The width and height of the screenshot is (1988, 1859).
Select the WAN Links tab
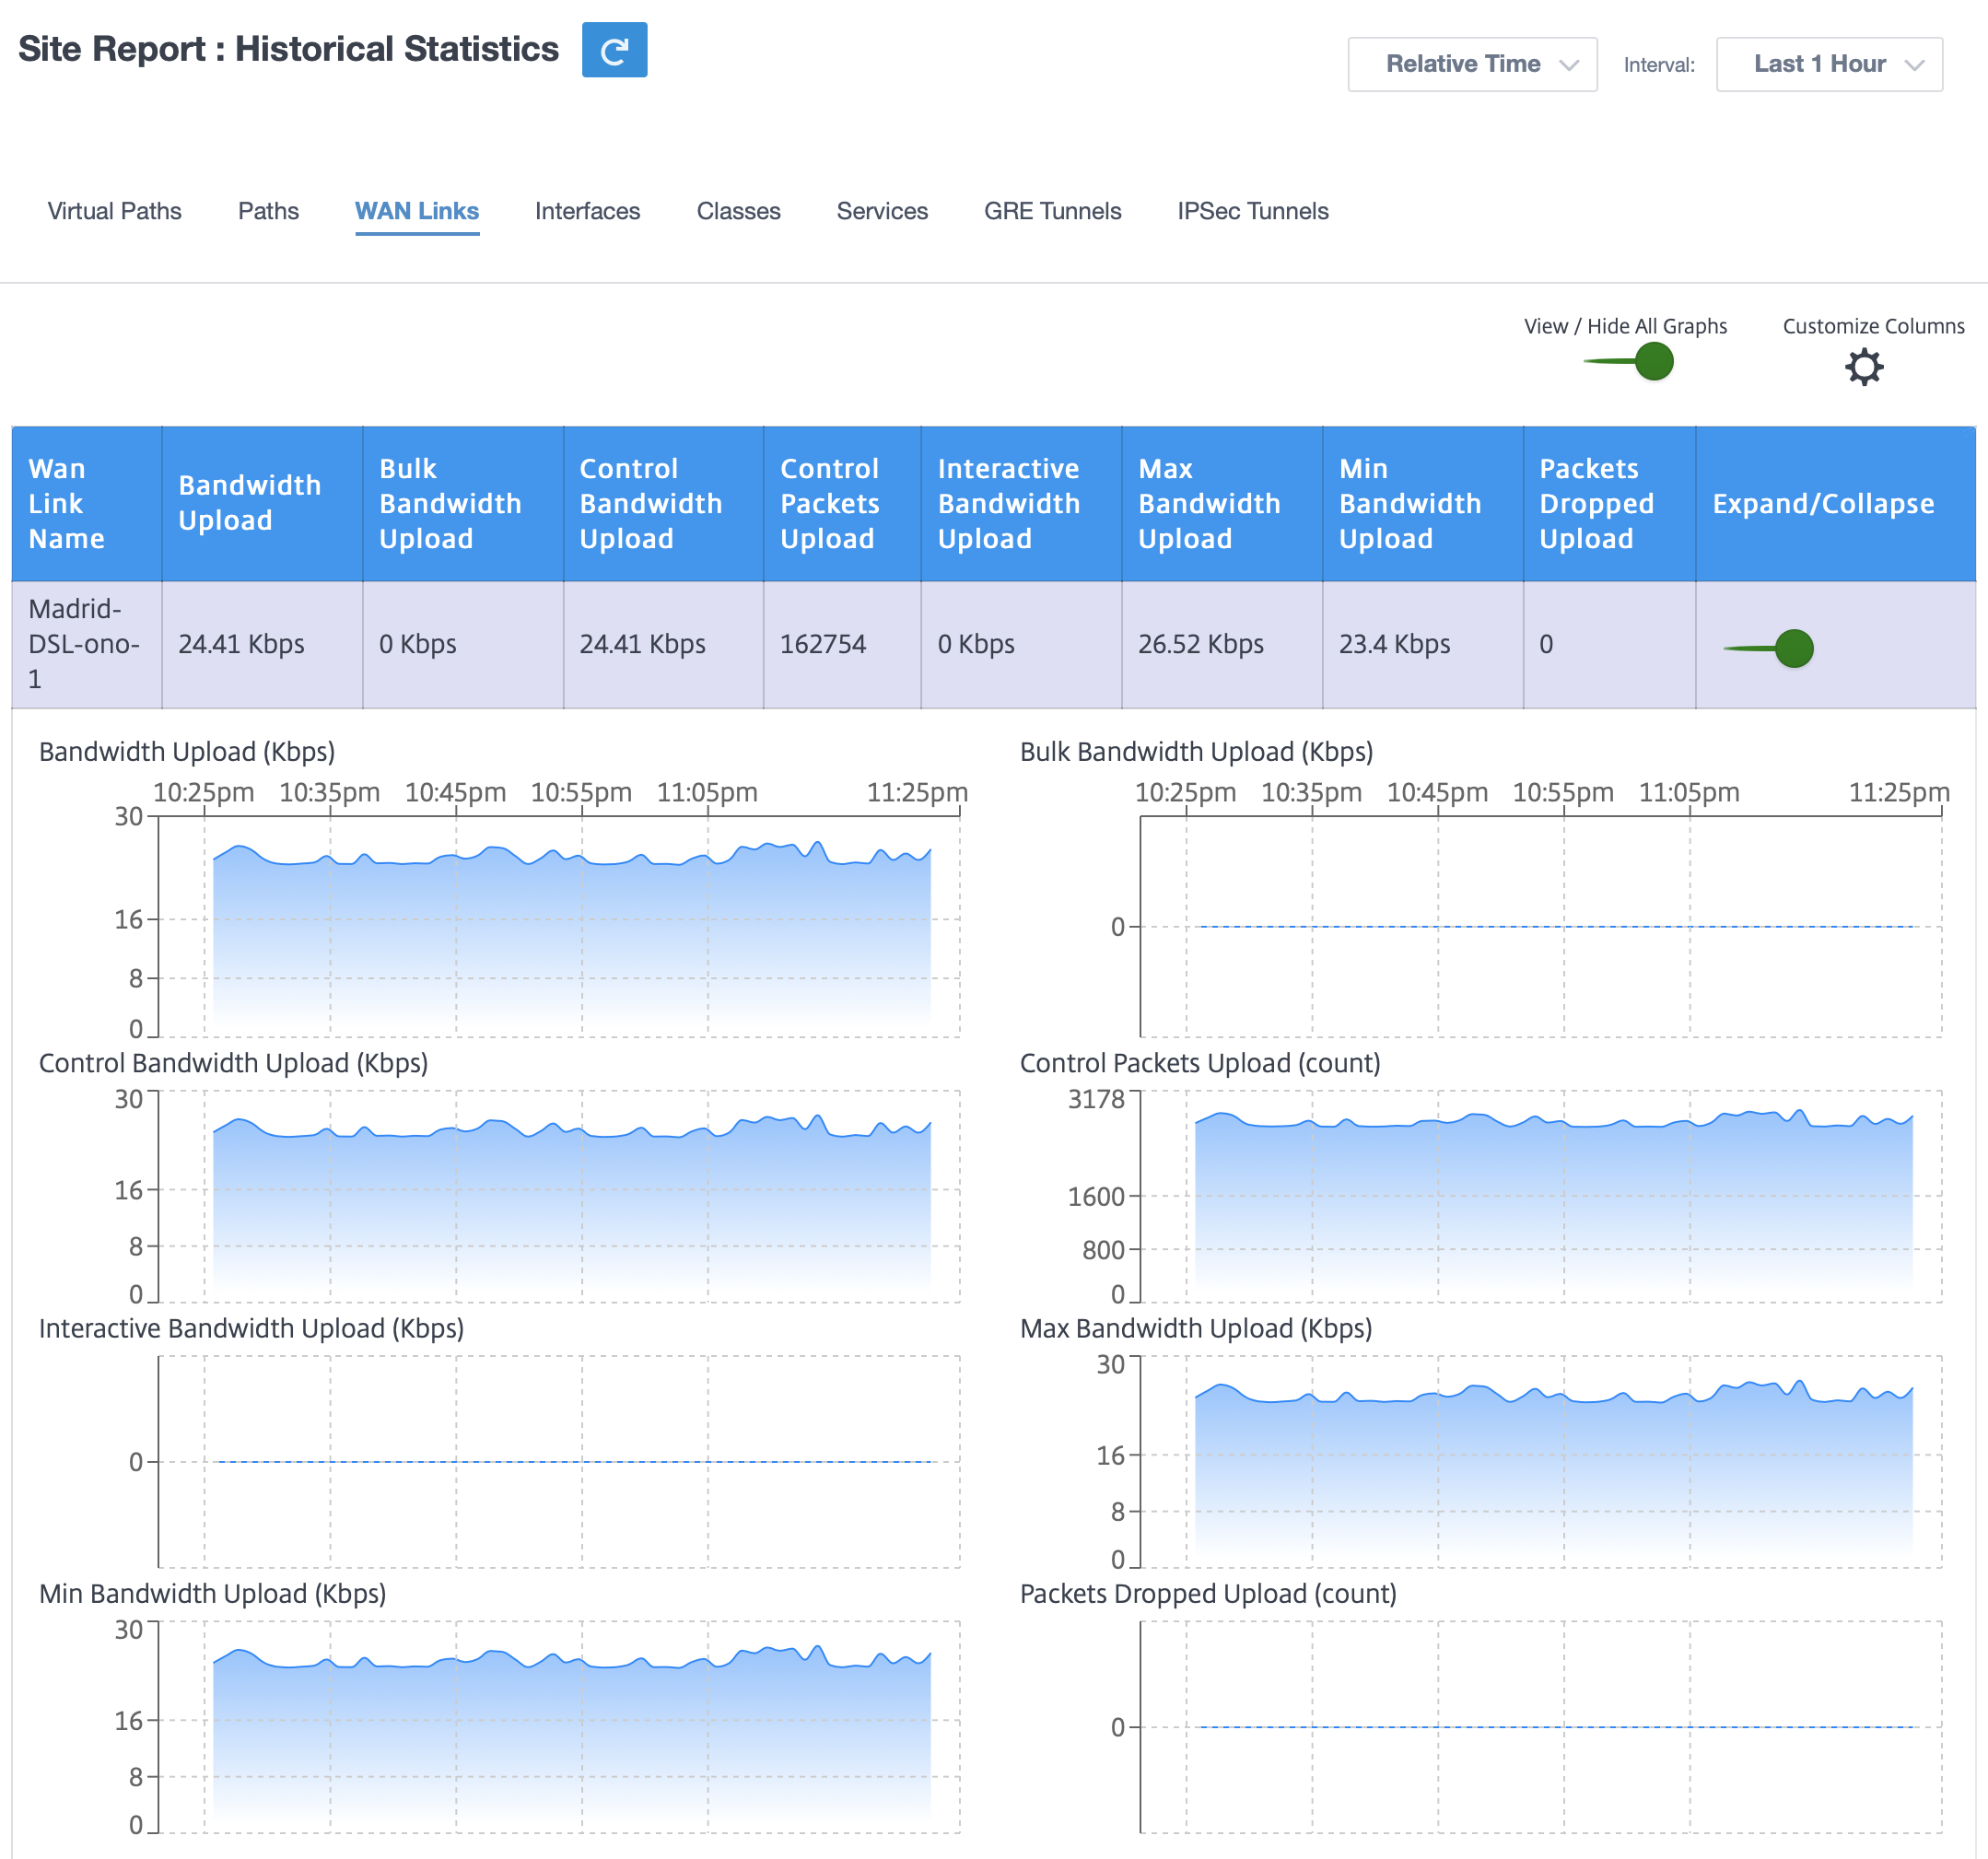point(417,211)
